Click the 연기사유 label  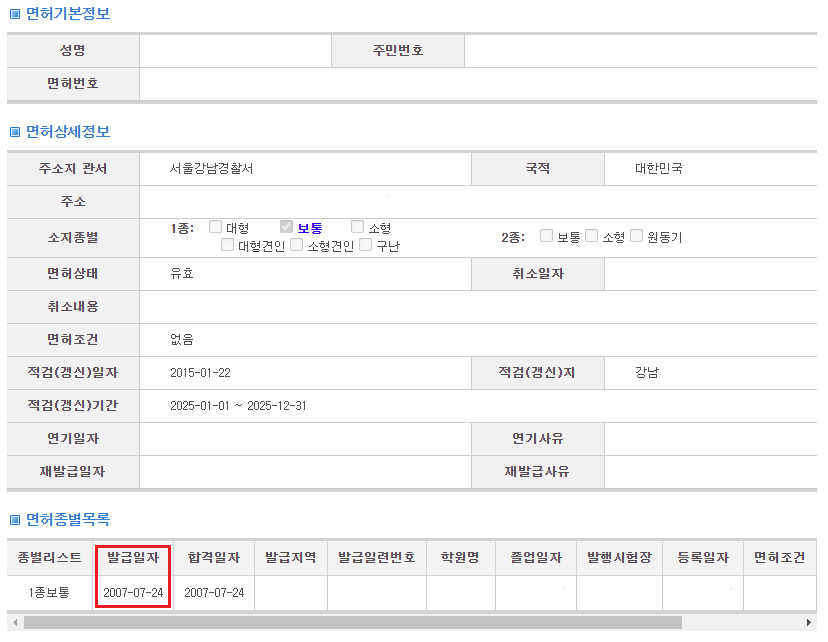click(x=538, y=439)
